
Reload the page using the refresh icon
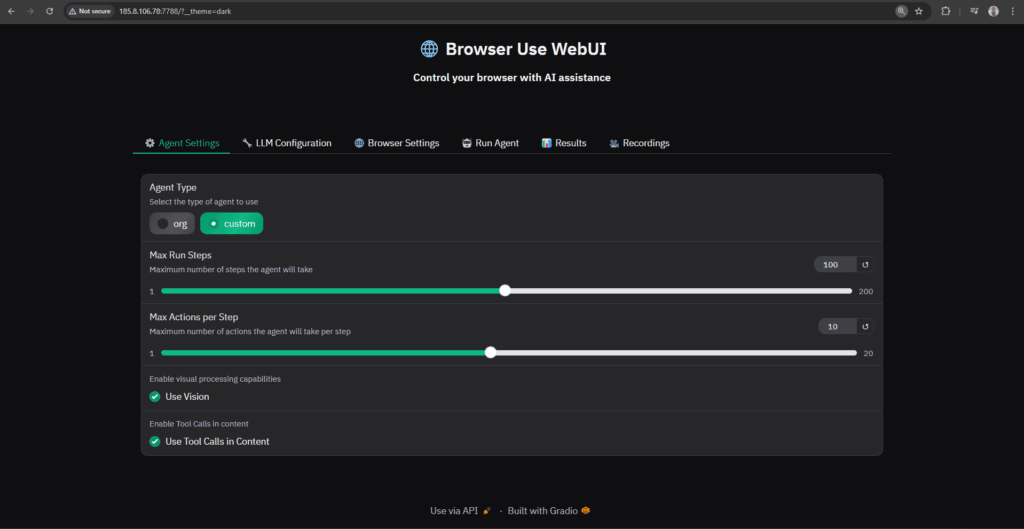tap(49, 11)
